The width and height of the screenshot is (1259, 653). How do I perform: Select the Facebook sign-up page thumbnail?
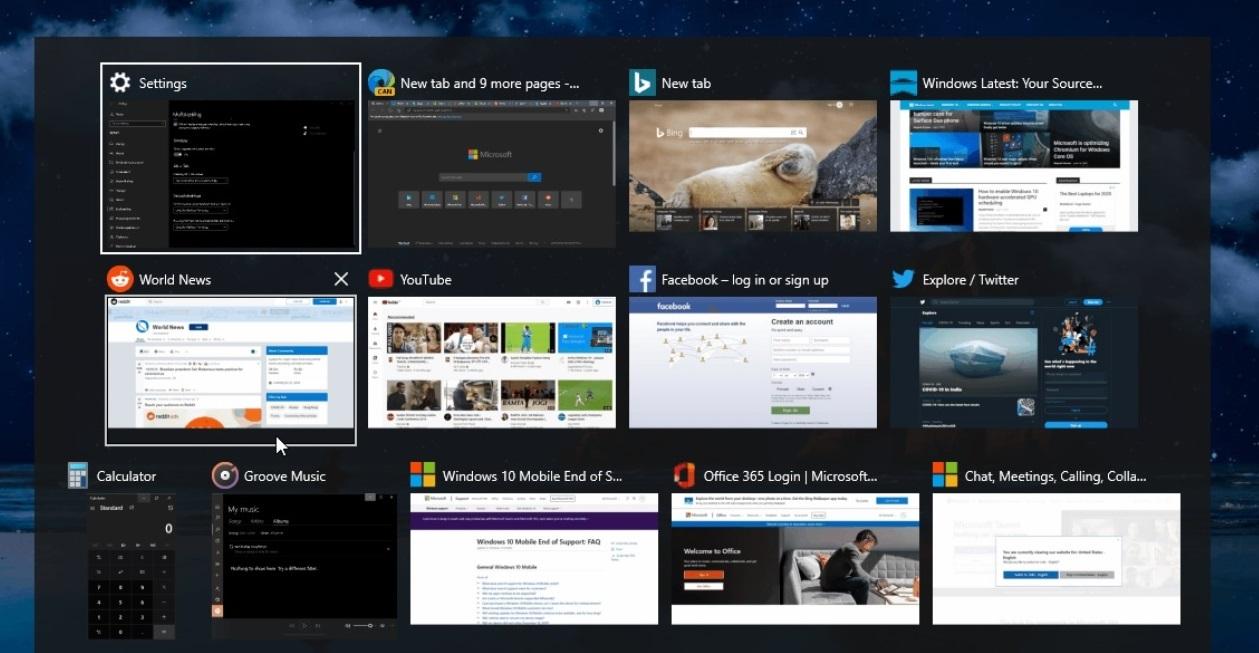point(753,362)
